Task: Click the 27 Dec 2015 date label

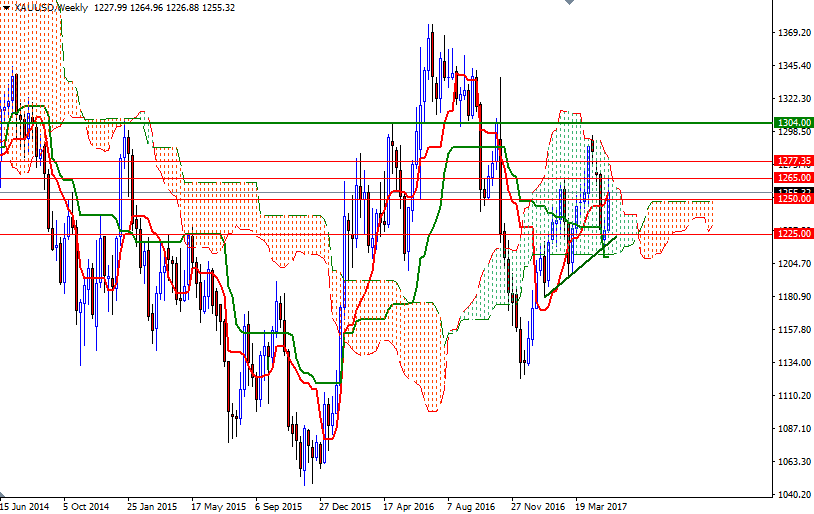Action: click(x=345, y=506)
